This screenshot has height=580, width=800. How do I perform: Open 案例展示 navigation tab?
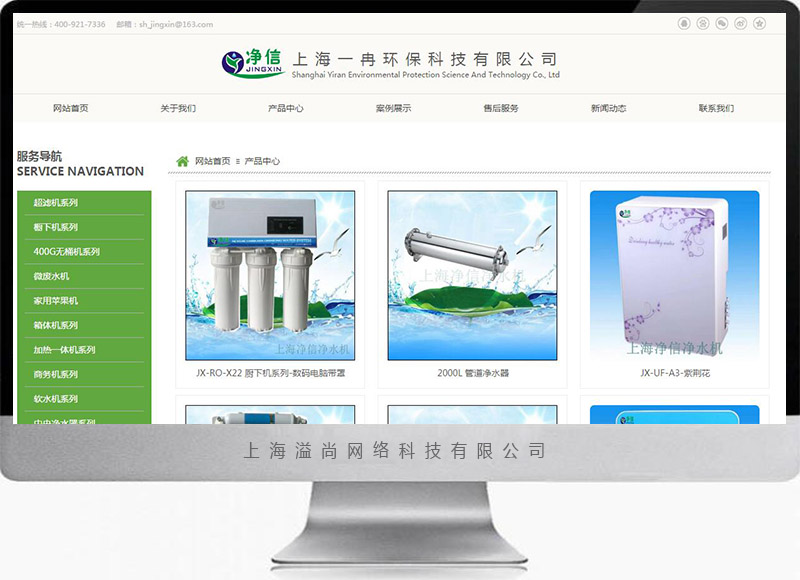coord(393,108)
